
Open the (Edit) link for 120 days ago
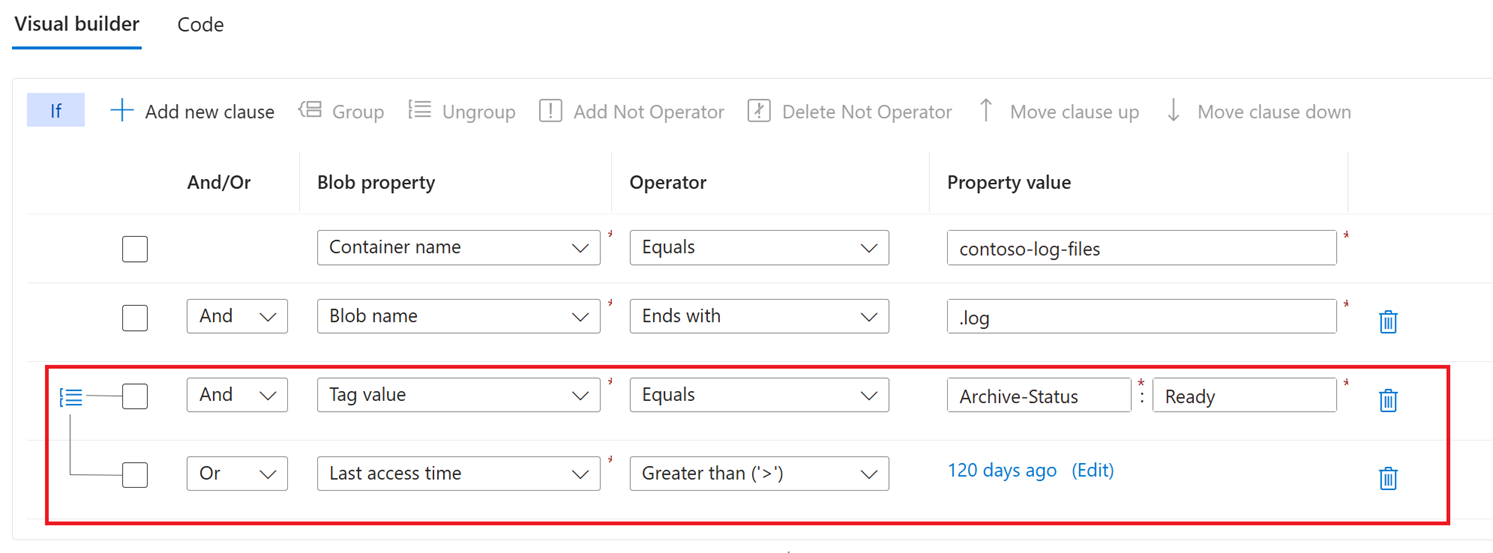click(1092, 470)
